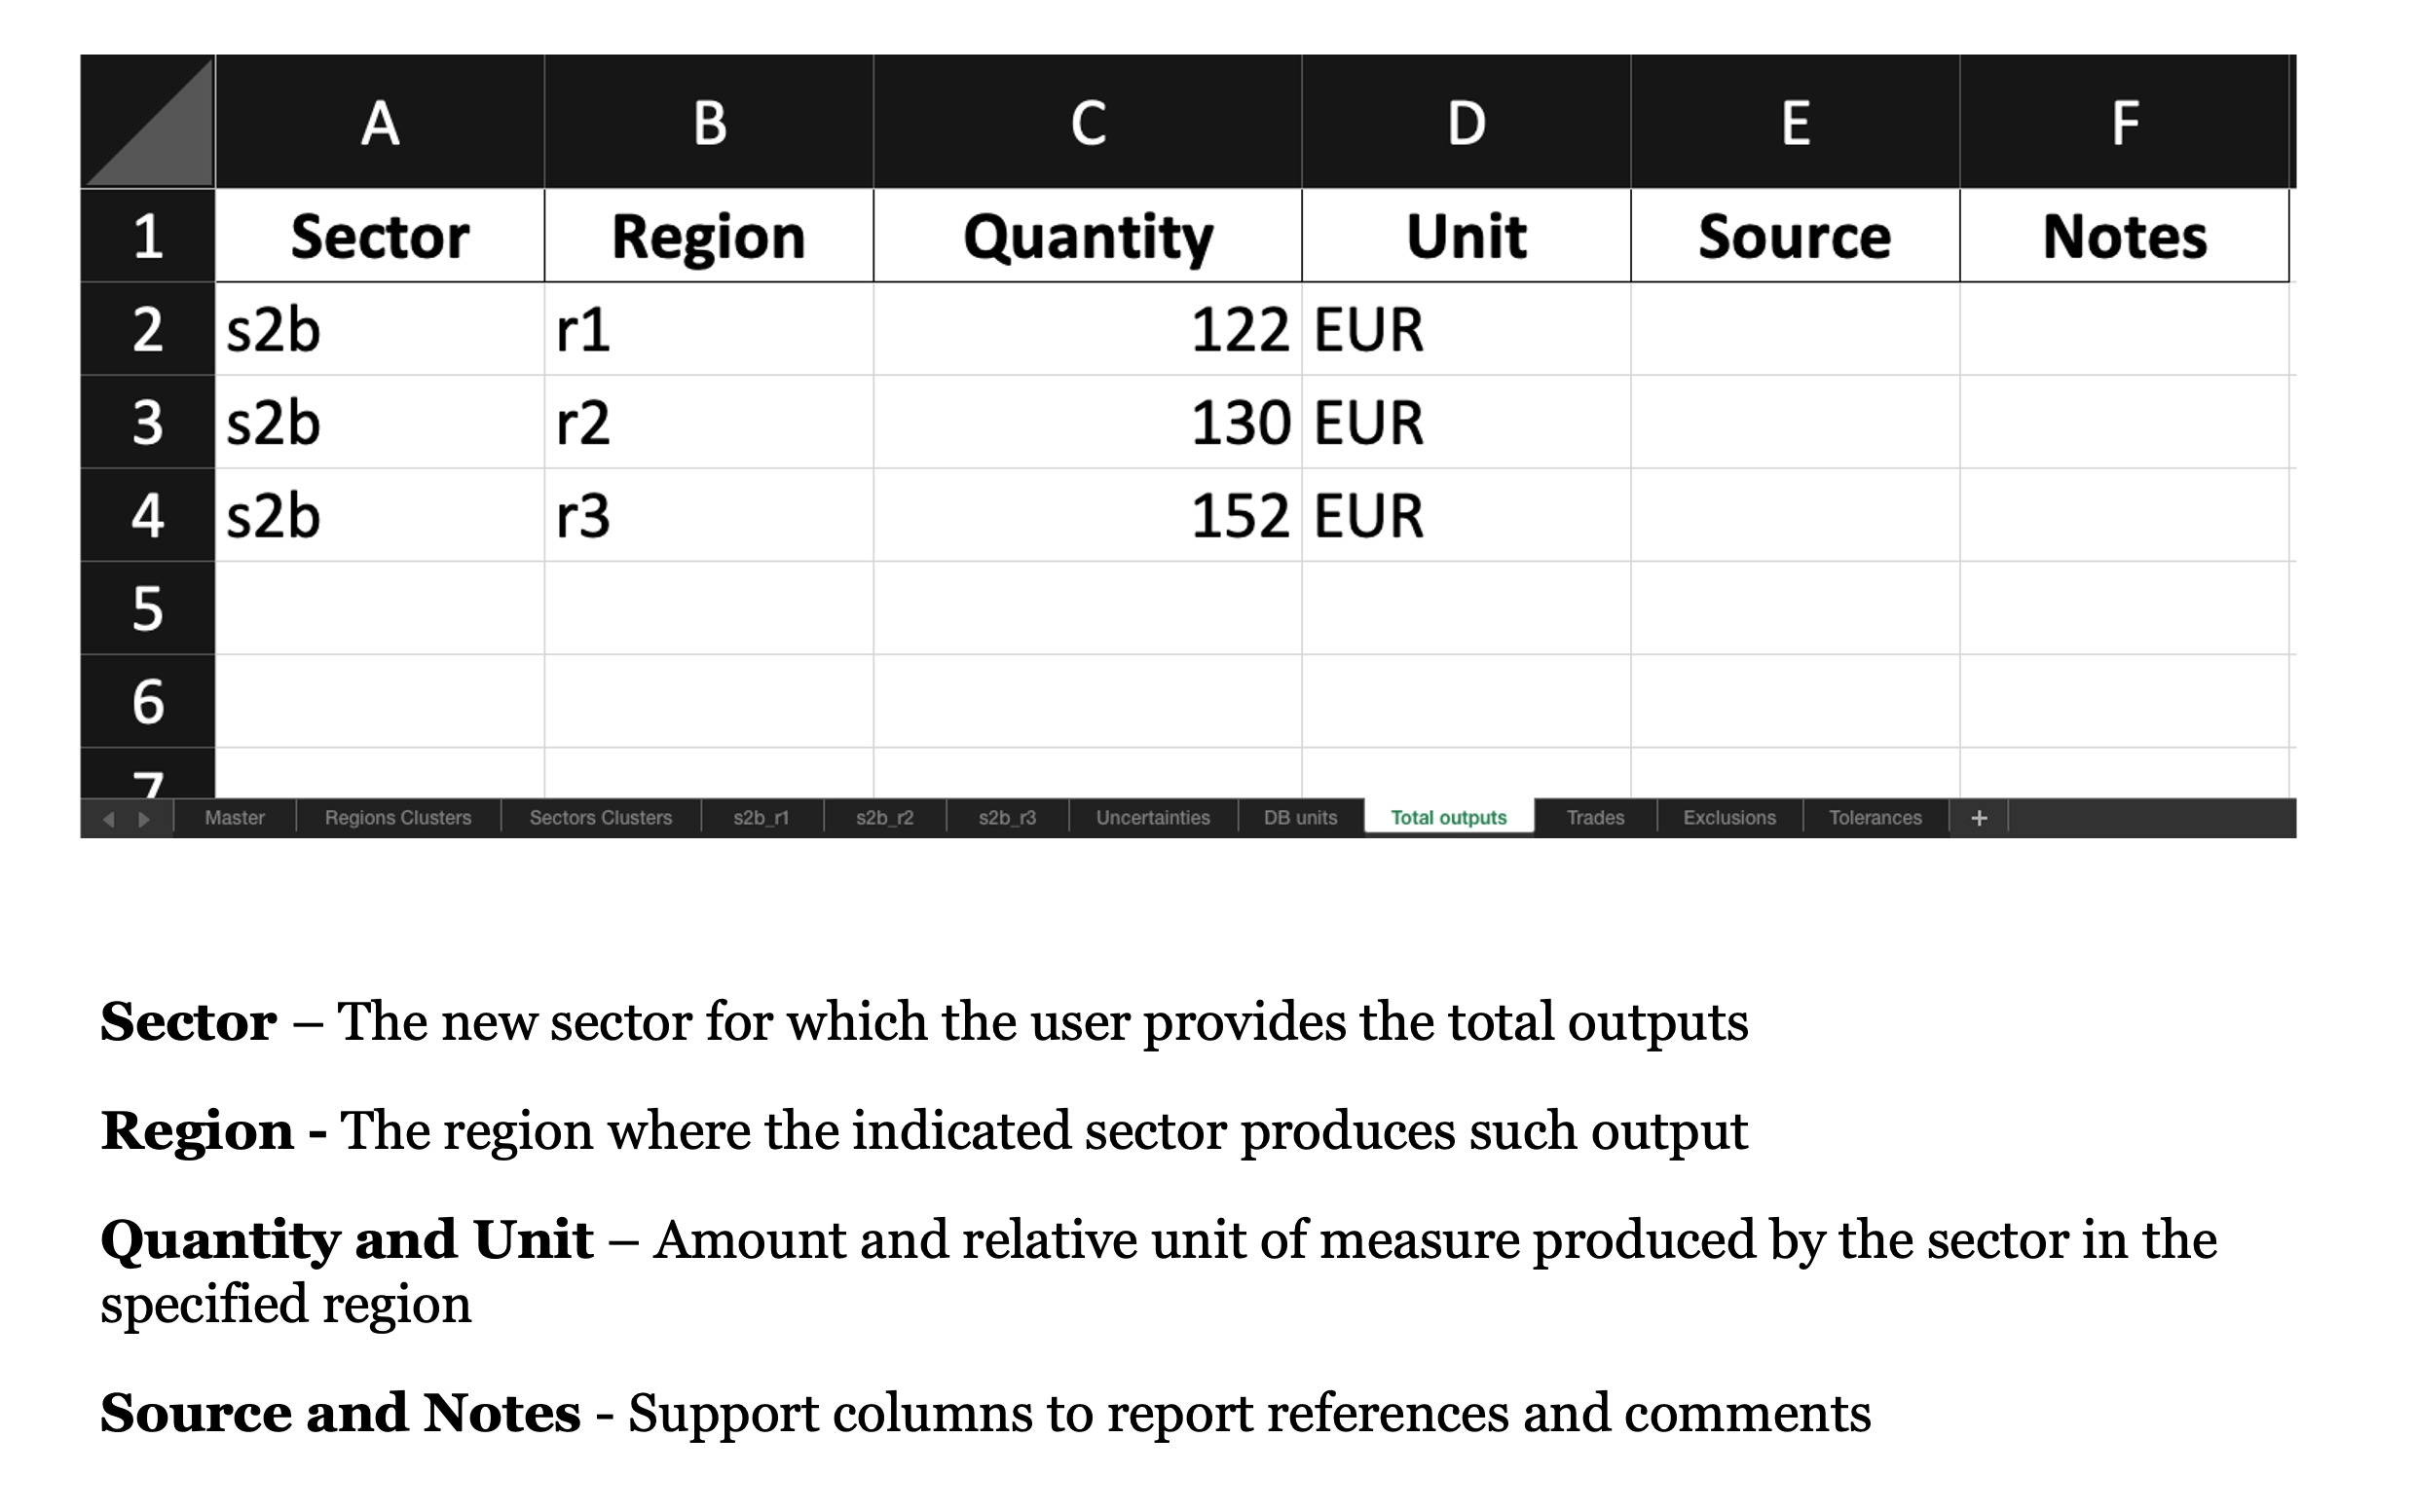Select the s2b cell in row 3
Viewport: 2414px width, 1512px height.
[380, 422]
